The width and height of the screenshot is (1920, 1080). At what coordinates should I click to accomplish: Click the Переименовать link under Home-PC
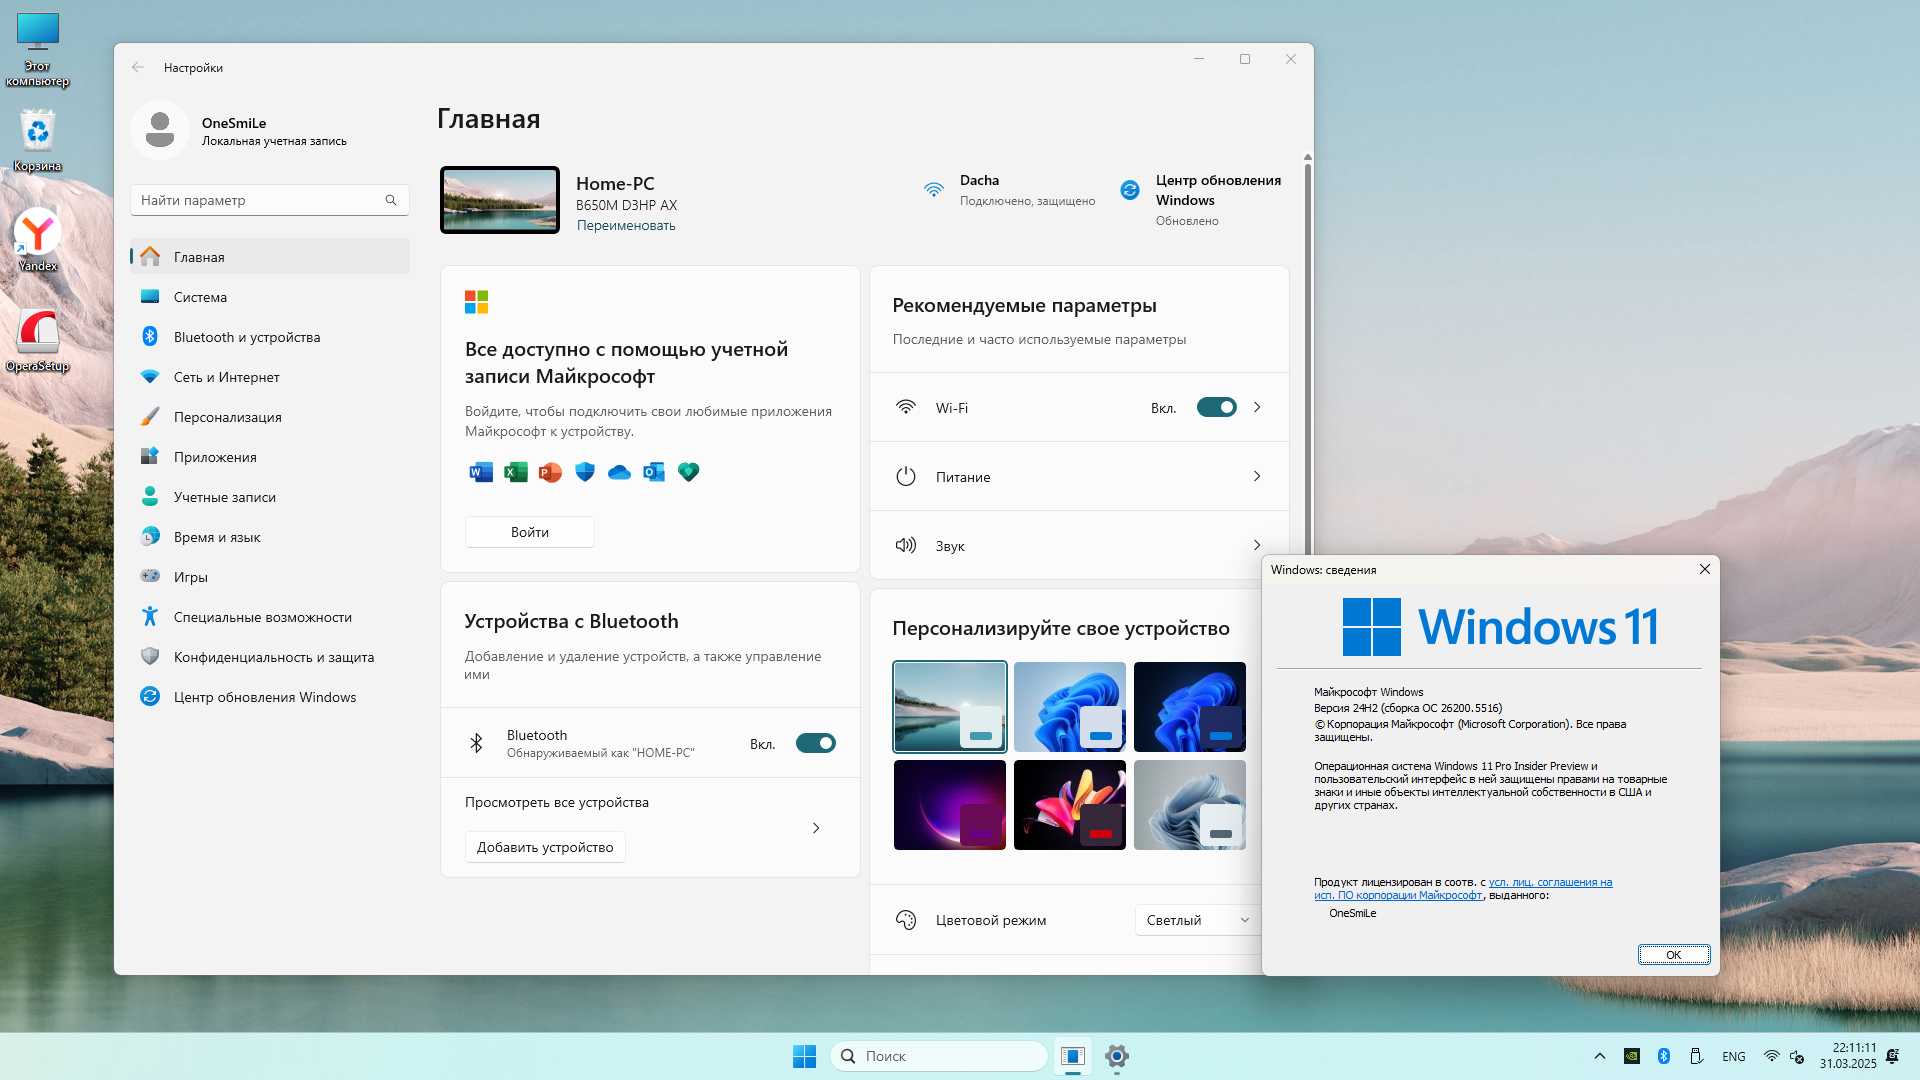tap(626, 226)
